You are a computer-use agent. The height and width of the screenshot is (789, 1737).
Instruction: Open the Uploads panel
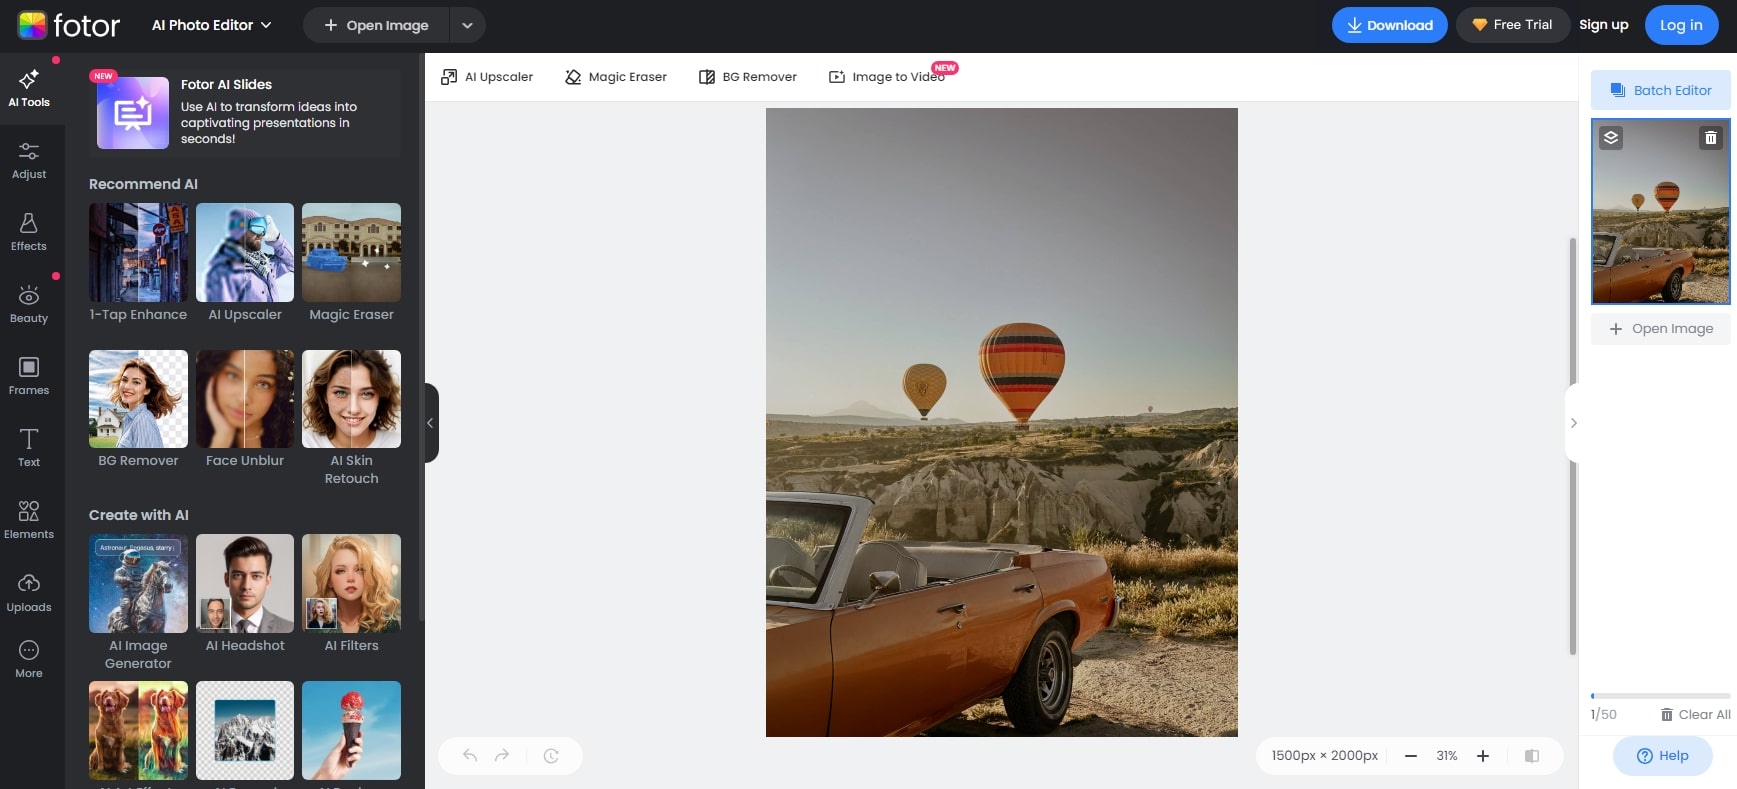click(29, 593)
